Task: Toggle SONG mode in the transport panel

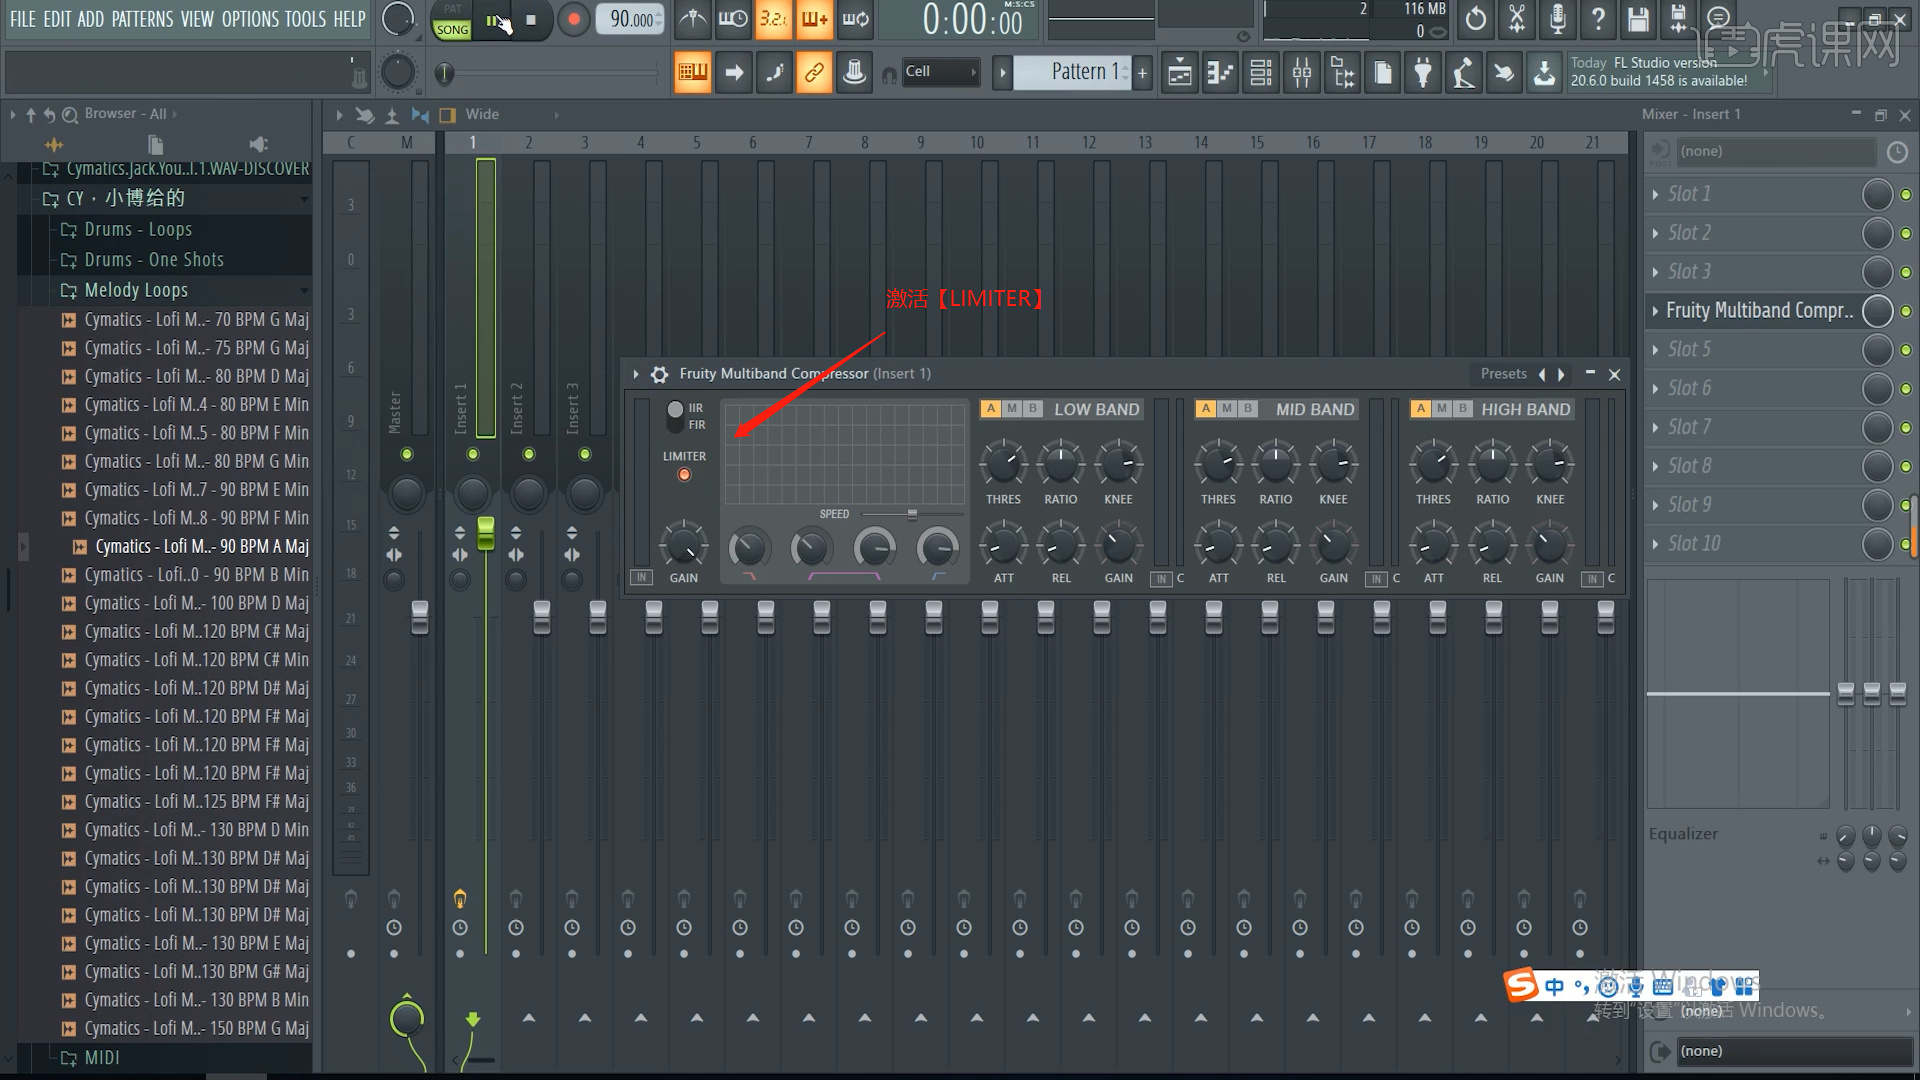Action: [452, 30]
